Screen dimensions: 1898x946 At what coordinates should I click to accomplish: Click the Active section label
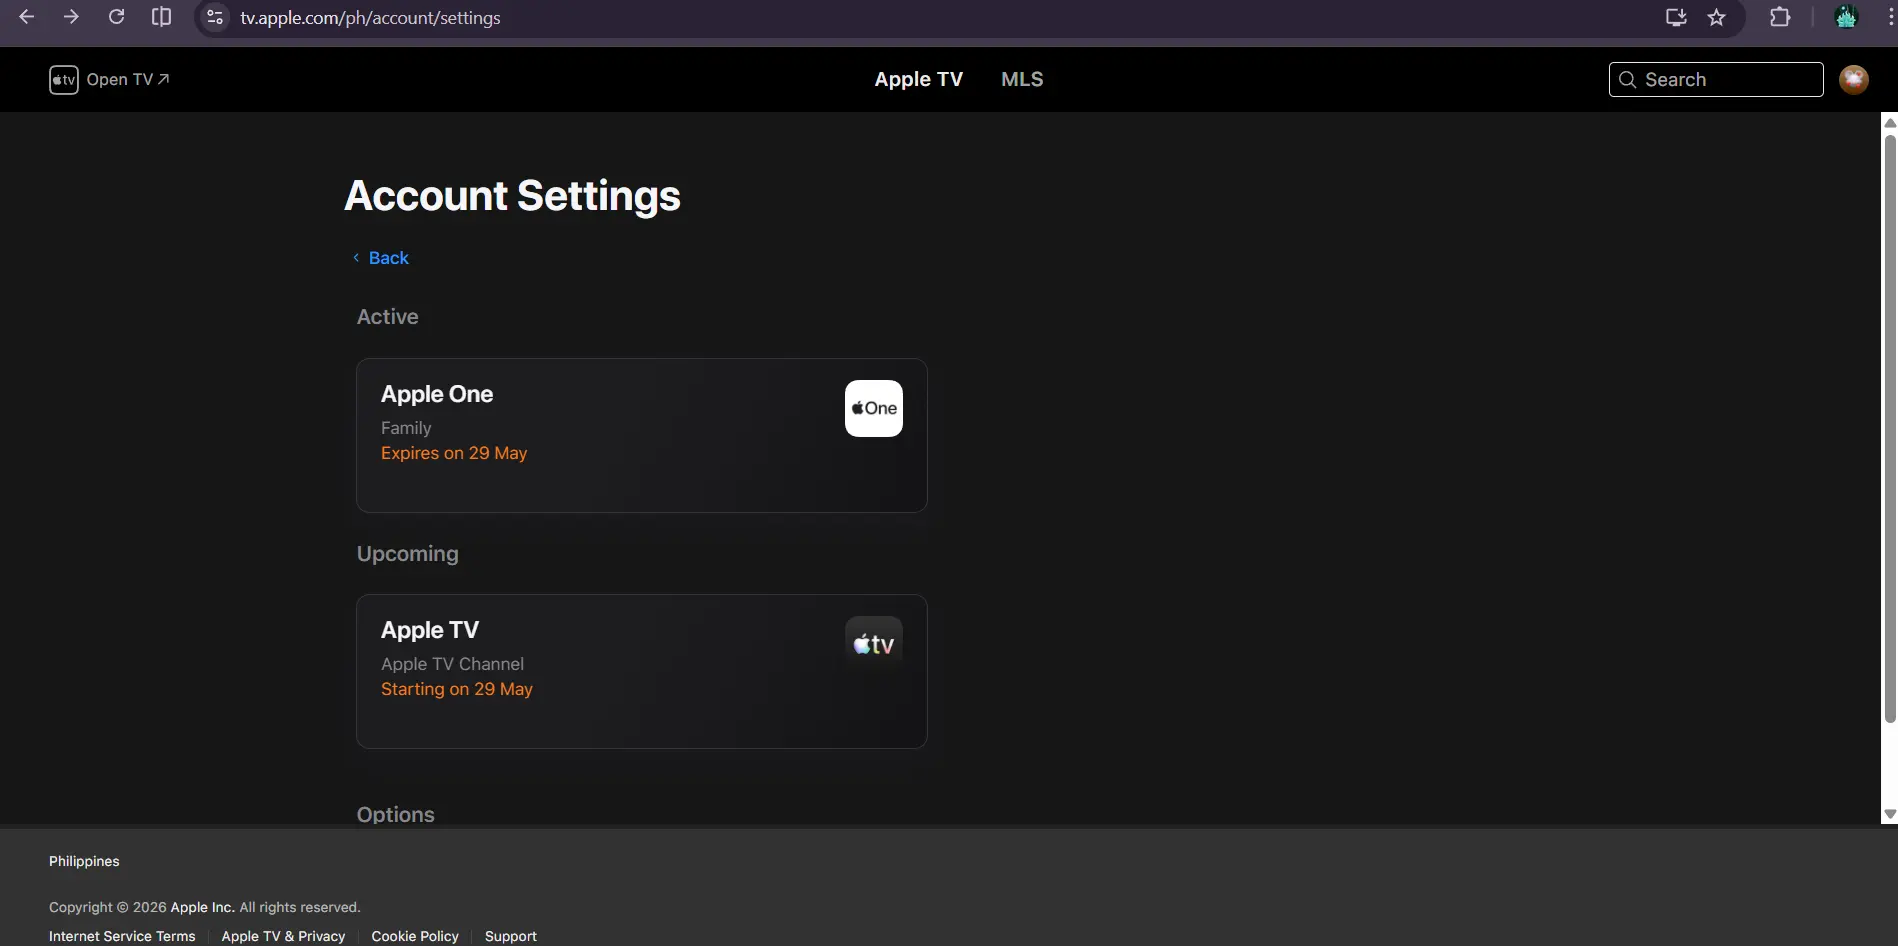click(388, 317)
